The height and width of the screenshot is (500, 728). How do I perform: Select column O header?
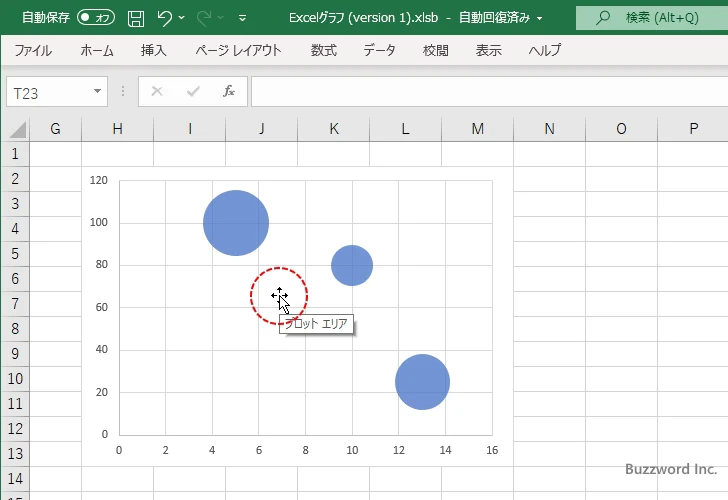click(x=621, y=129)
